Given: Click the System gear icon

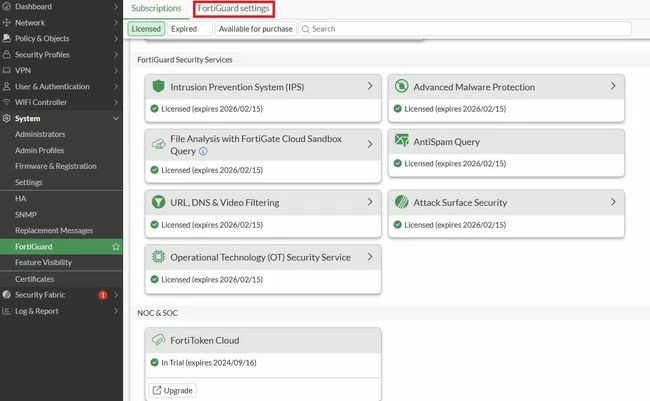Looking at the screenshot, I should [6, 118].
